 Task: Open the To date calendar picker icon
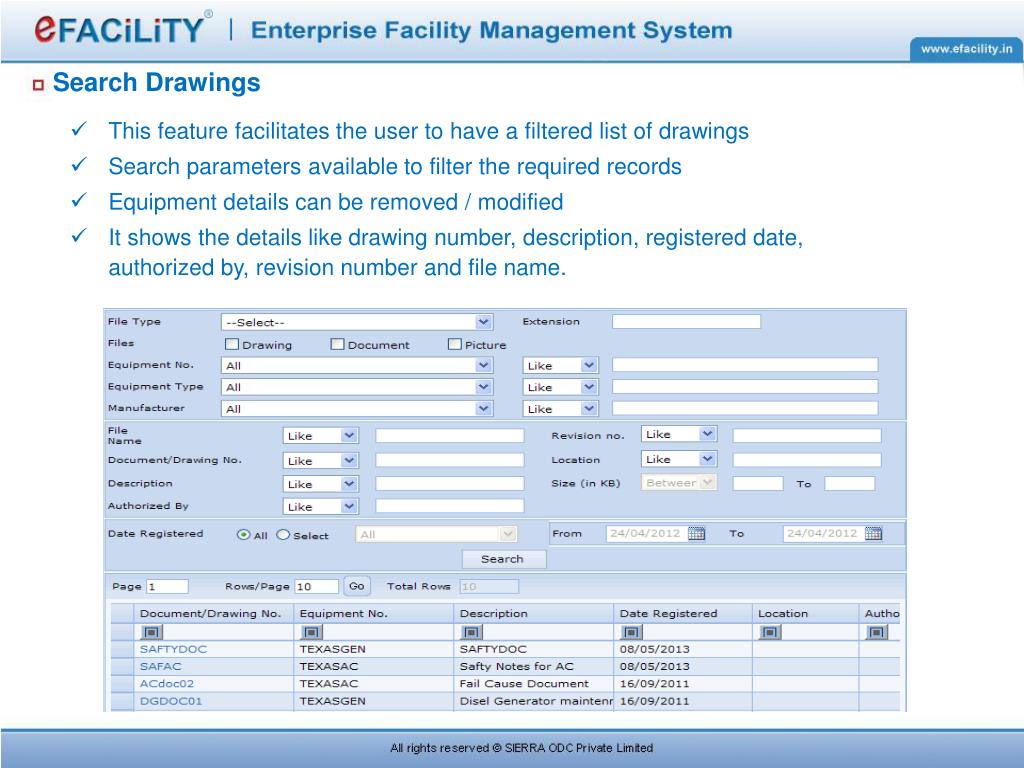click(x=873, y=534)
